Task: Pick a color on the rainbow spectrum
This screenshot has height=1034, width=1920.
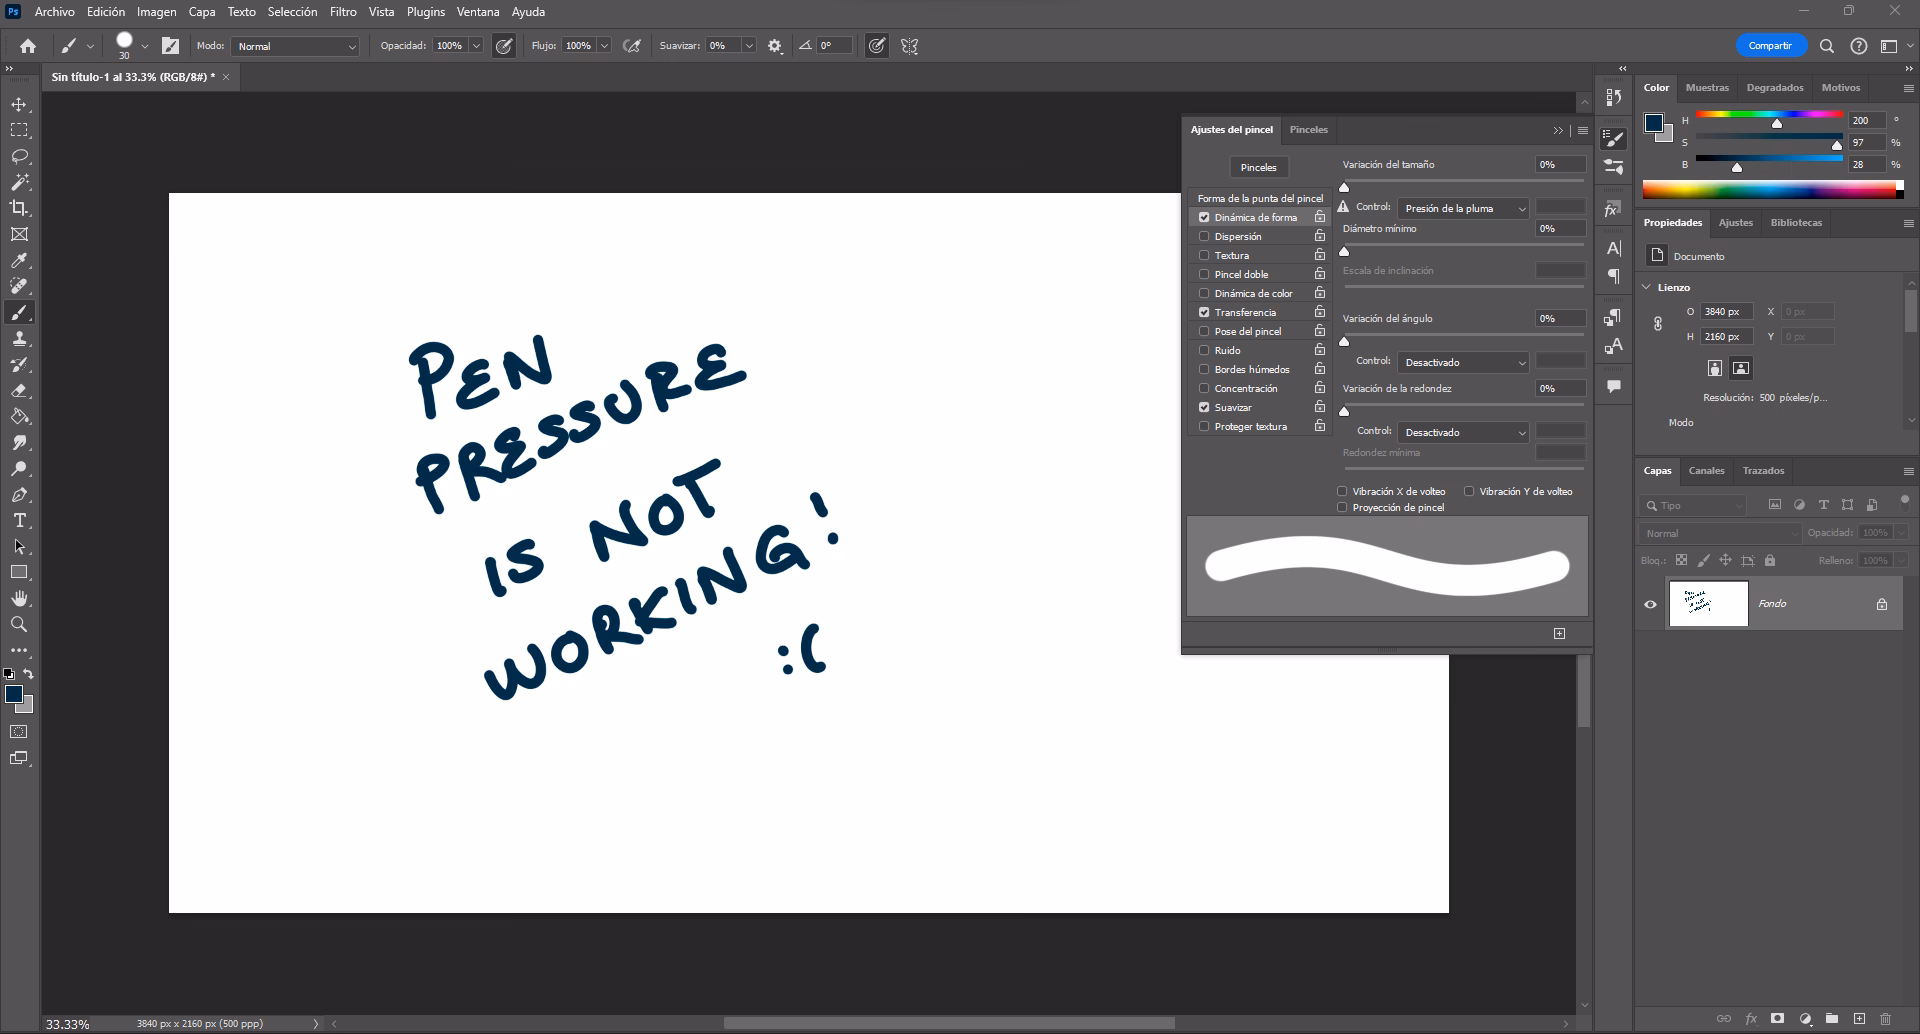Action: coord(1770,189)
